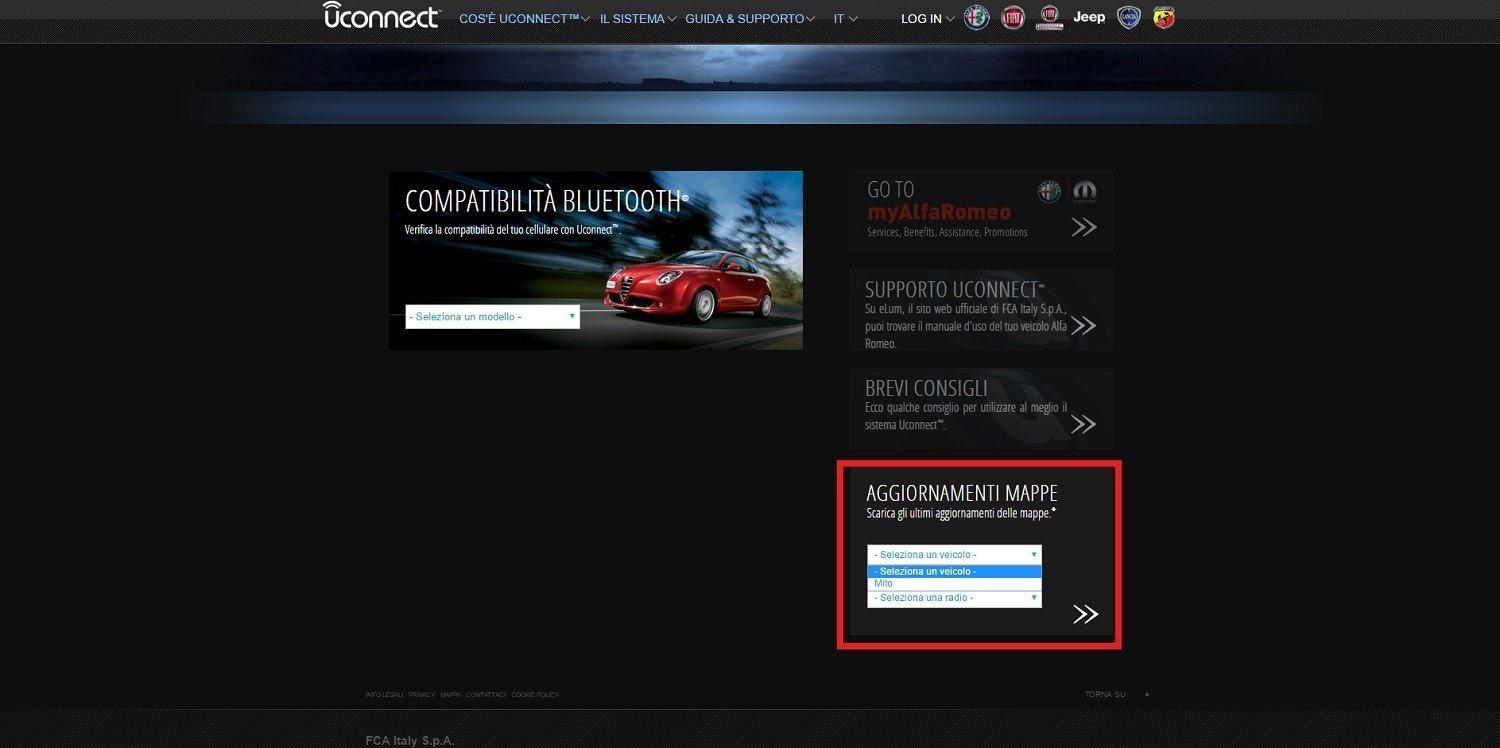Click the FCA Italy S.p.A. footer text
Image resolution: width=1500 pixels, height=748 pixels.
pos(410,741)
